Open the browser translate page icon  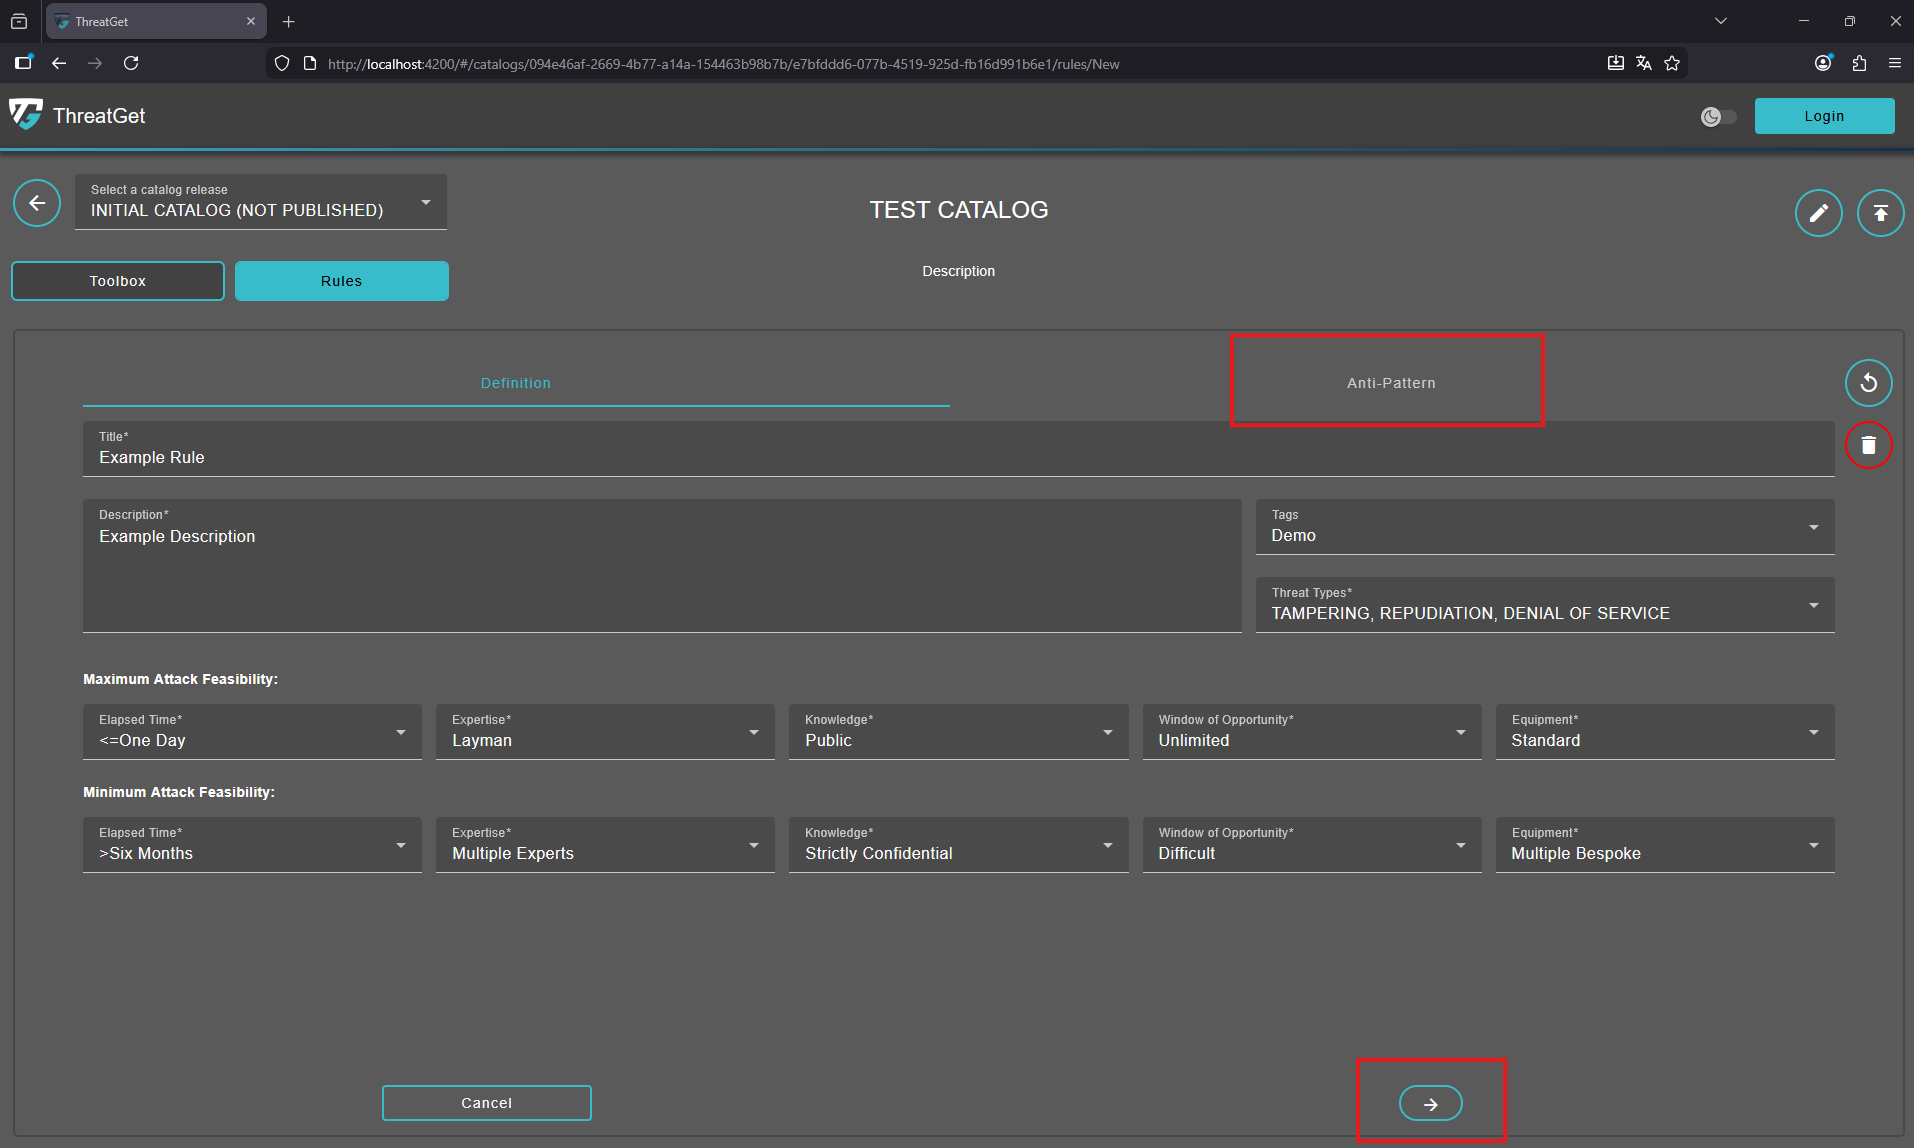click(x=1644, y=62)
